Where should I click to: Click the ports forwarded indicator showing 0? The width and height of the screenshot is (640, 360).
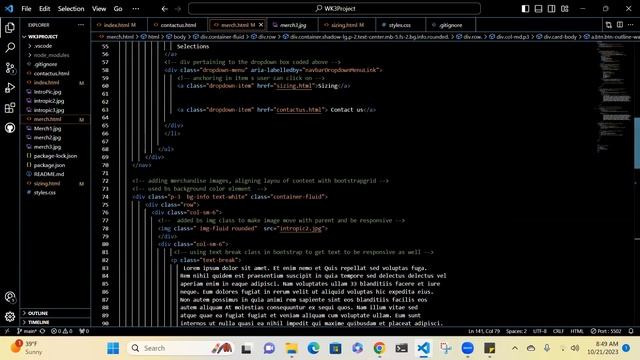pyautogui.click(x=84, y=331)
